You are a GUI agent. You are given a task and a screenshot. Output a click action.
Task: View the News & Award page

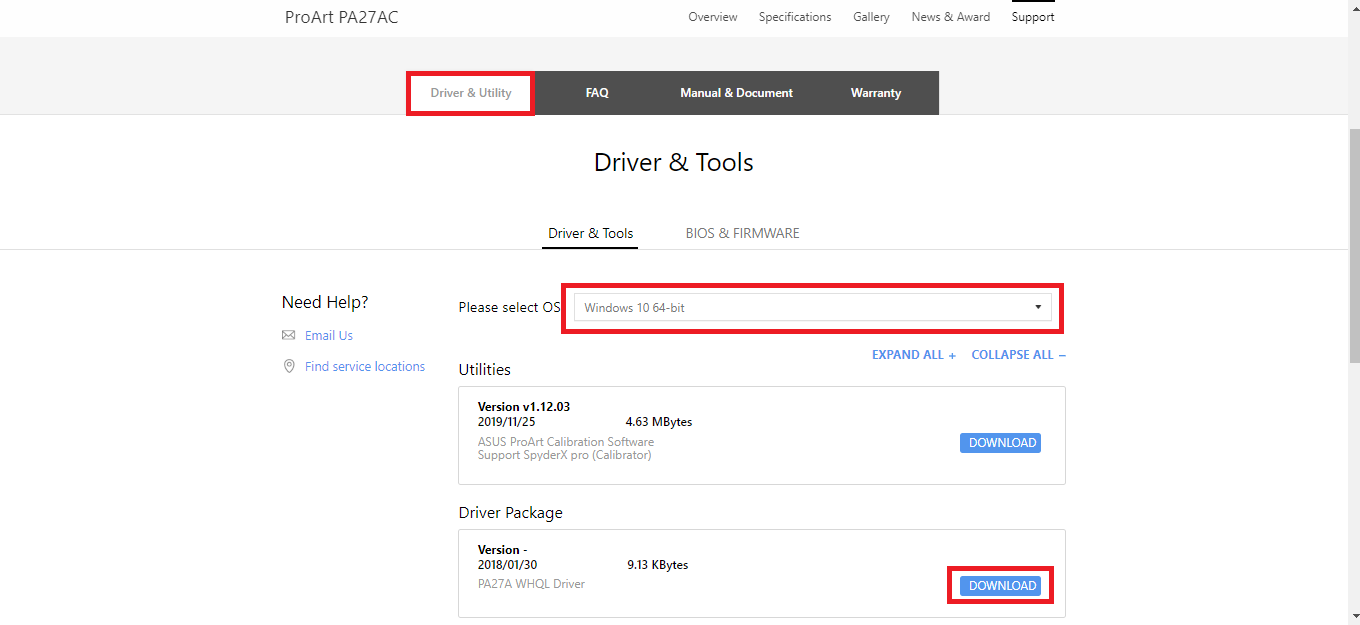(951, 17)
